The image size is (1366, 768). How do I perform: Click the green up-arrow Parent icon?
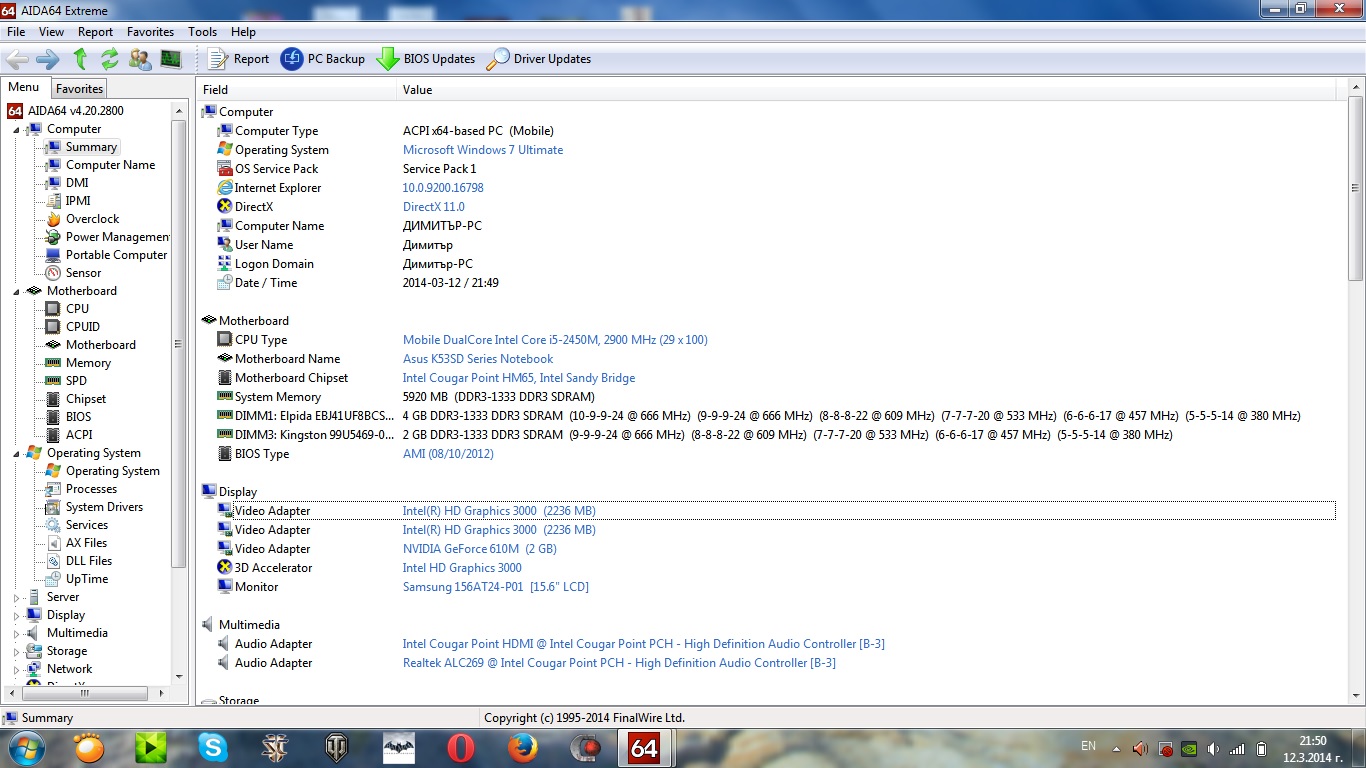point(80,59)
